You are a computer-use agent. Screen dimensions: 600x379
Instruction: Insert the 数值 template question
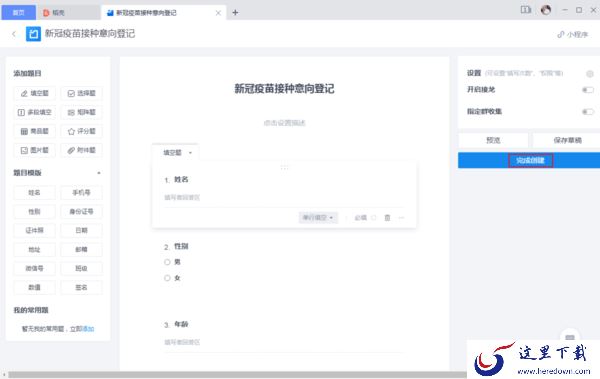pos(34,288)
